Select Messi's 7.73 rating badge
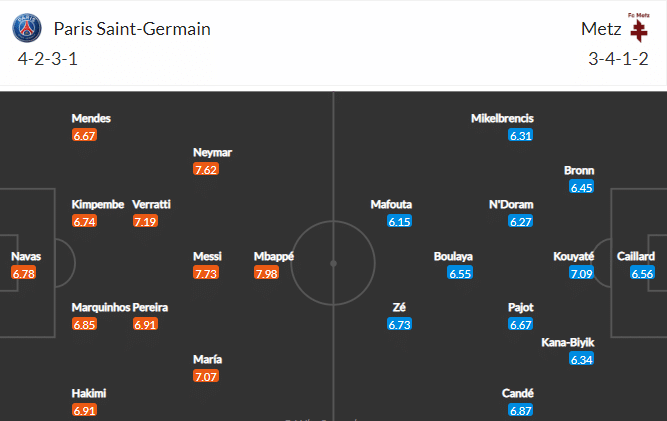The height and width of the screenshot is (421, 667). click(207, 274)
